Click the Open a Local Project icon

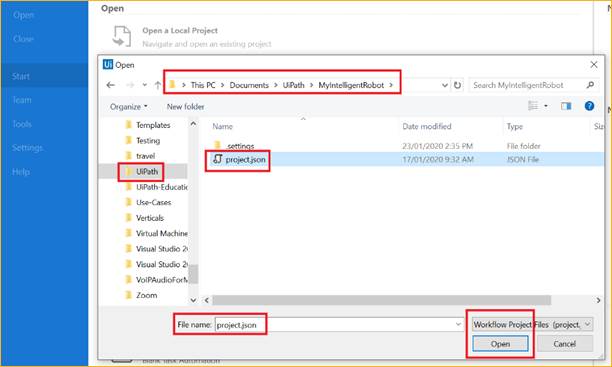(122, 36)
